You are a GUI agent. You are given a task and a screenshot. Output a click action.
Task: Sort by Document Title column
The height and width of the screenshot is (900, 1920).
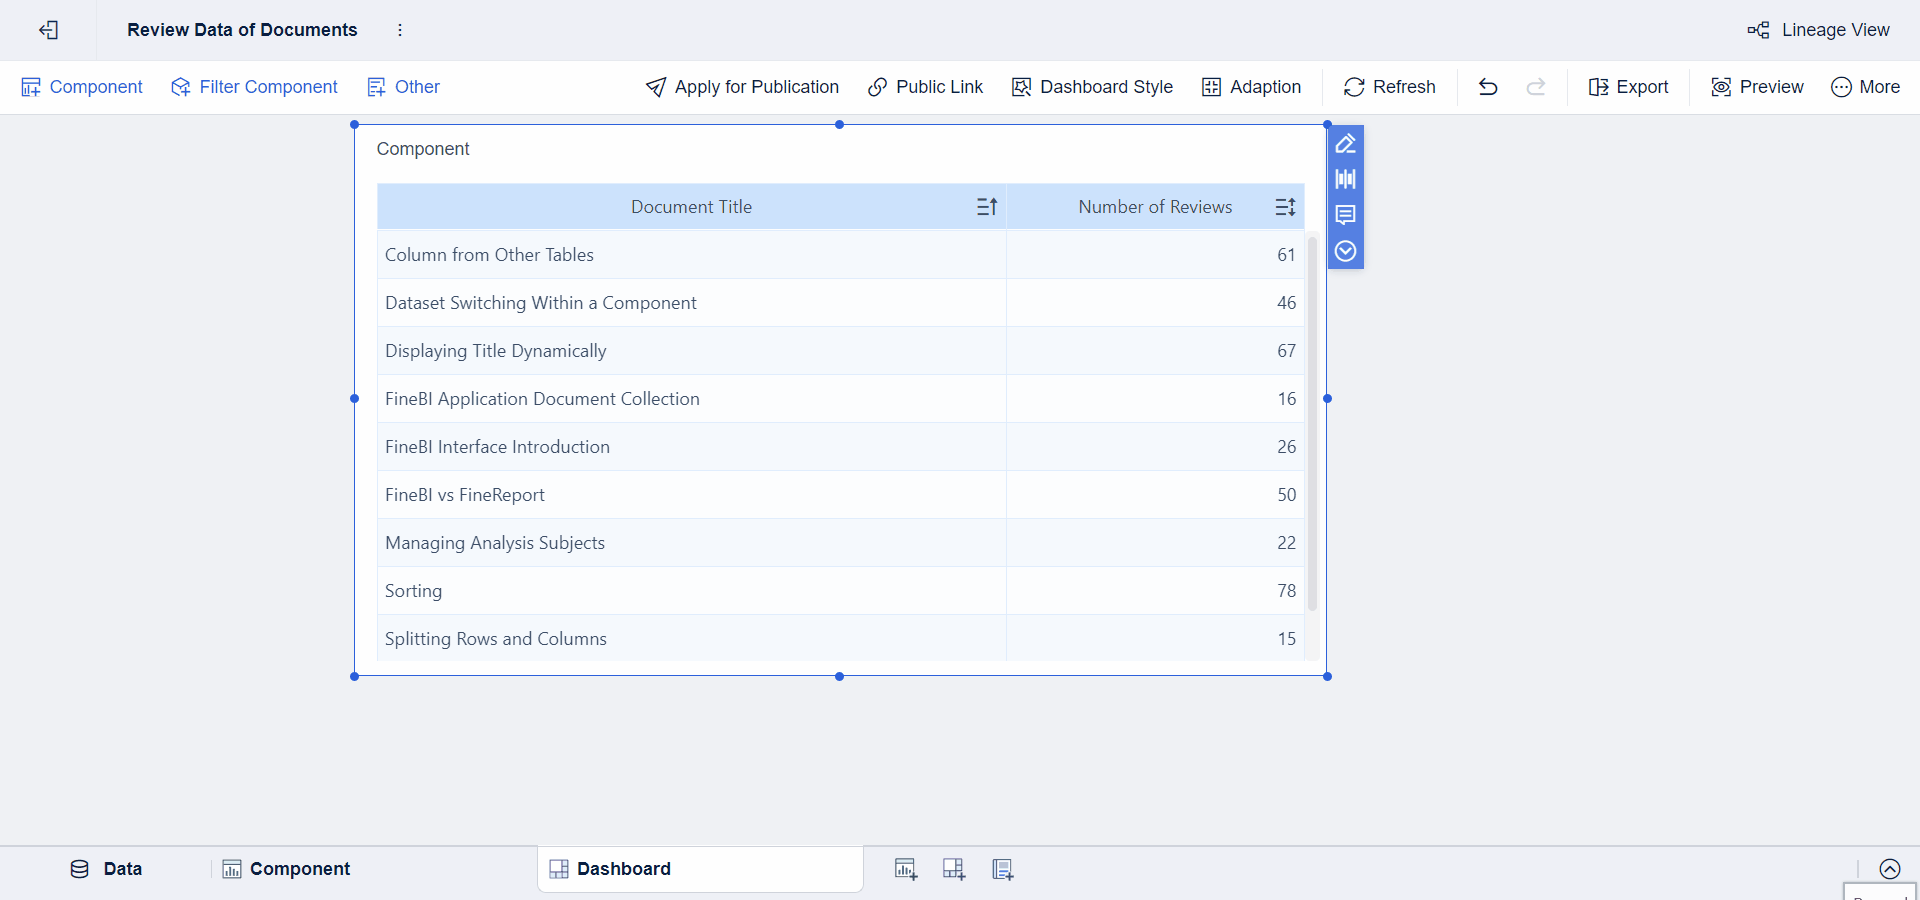tap(987, 207)
